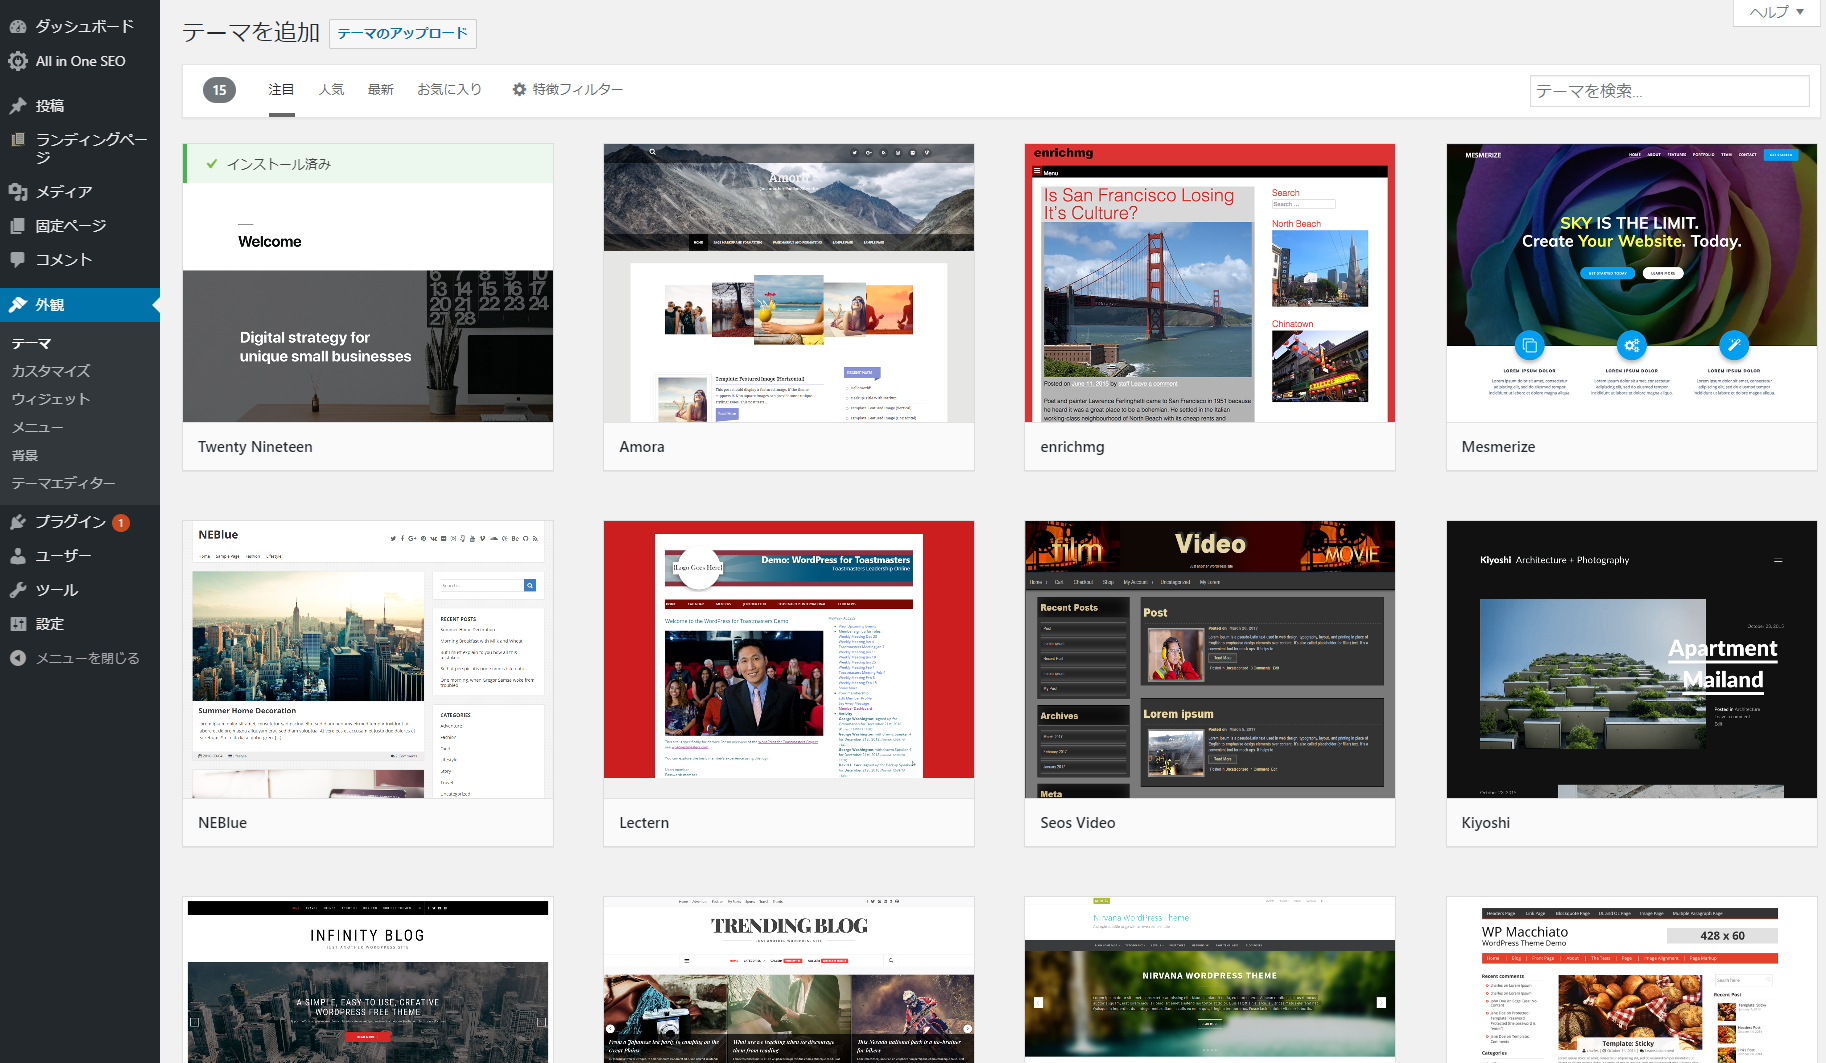The width and height of the screenshot is (1826, 1063).
Task: Open the Feature Filter gear expander
Action: click(x=567, y=89)
